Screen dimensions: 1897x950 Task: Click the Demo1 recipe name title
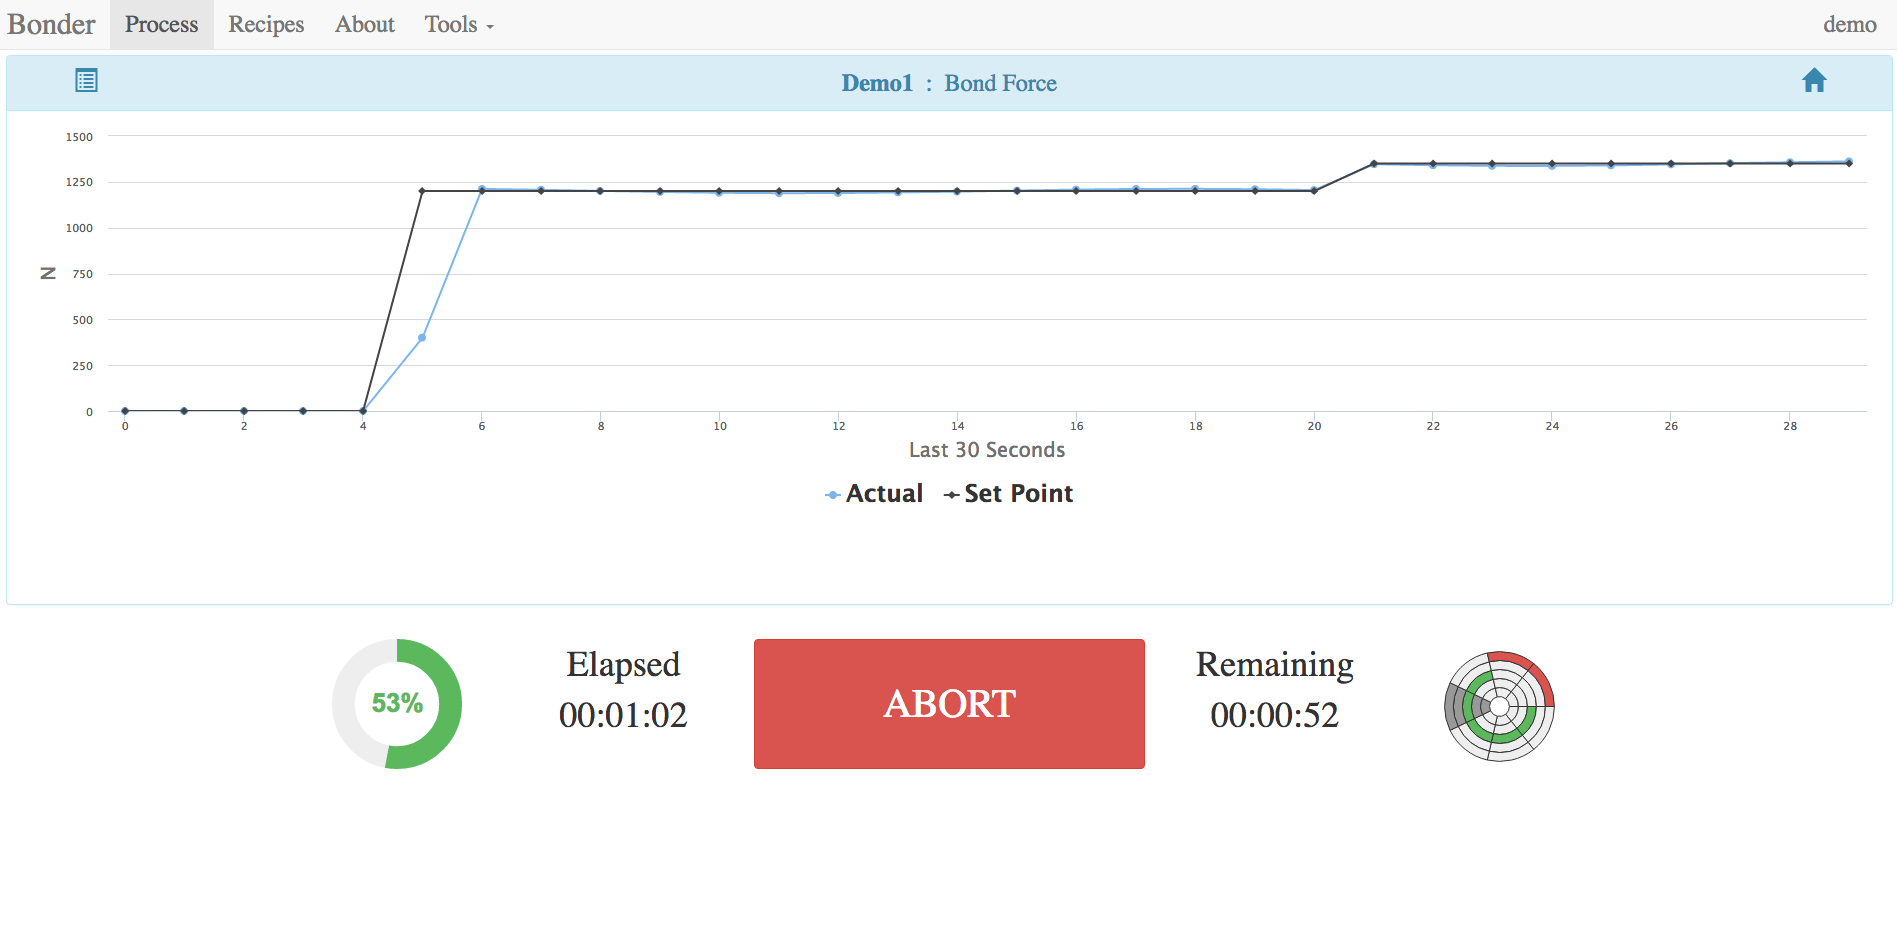pyautogui.click(x=877, y=83)
